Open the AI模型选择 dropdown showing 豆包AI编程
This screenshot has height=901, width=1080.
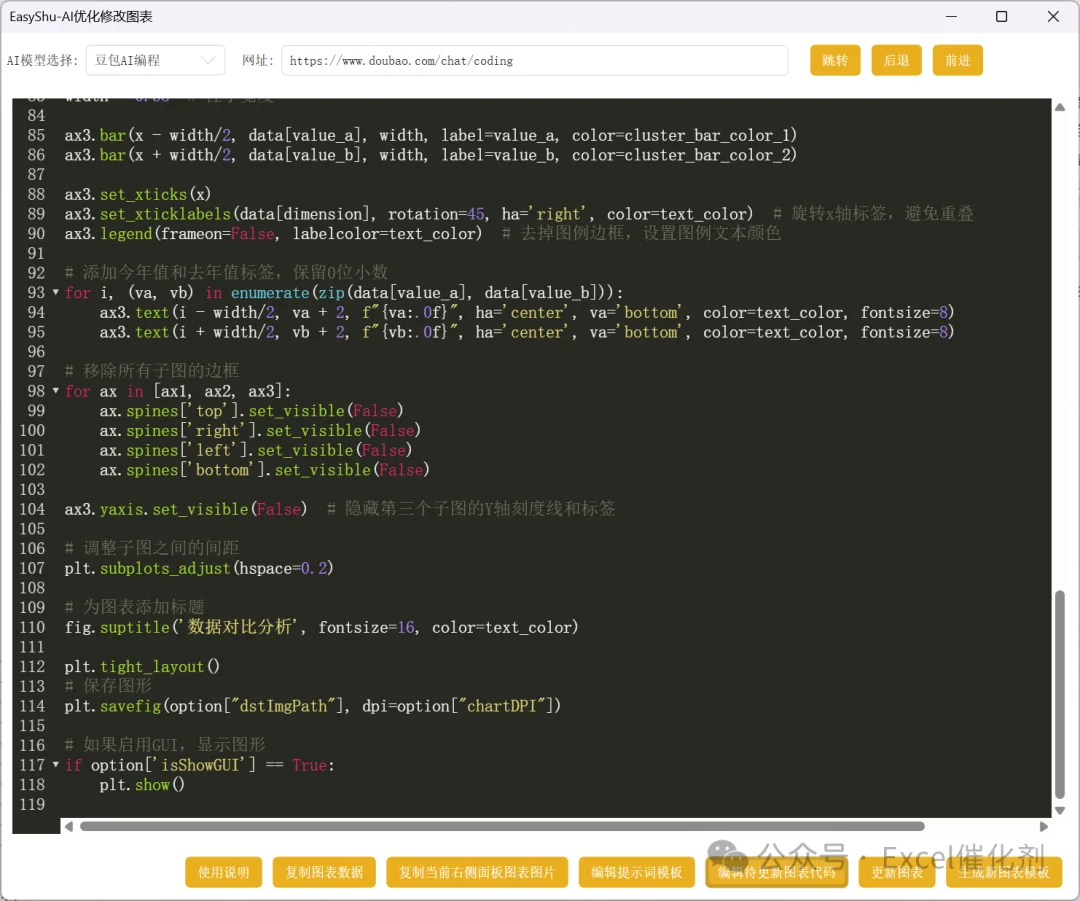pyautogui.click(x=155, y=61)
